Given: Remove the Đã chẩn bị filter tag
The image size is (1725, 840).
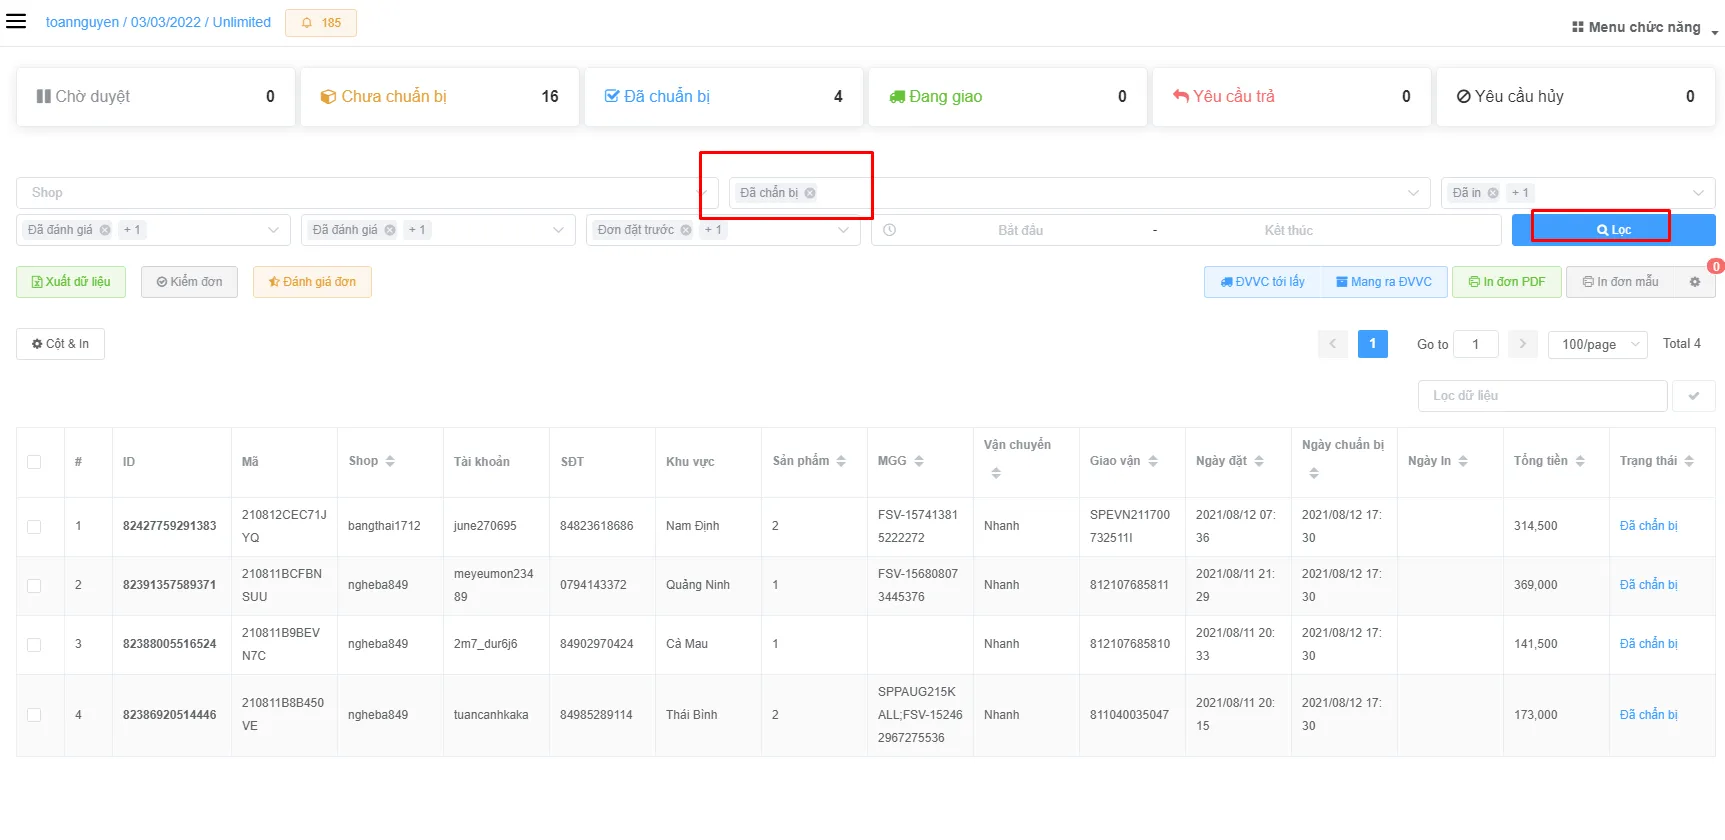Looking at the screenshot, I should click(810, 193).
